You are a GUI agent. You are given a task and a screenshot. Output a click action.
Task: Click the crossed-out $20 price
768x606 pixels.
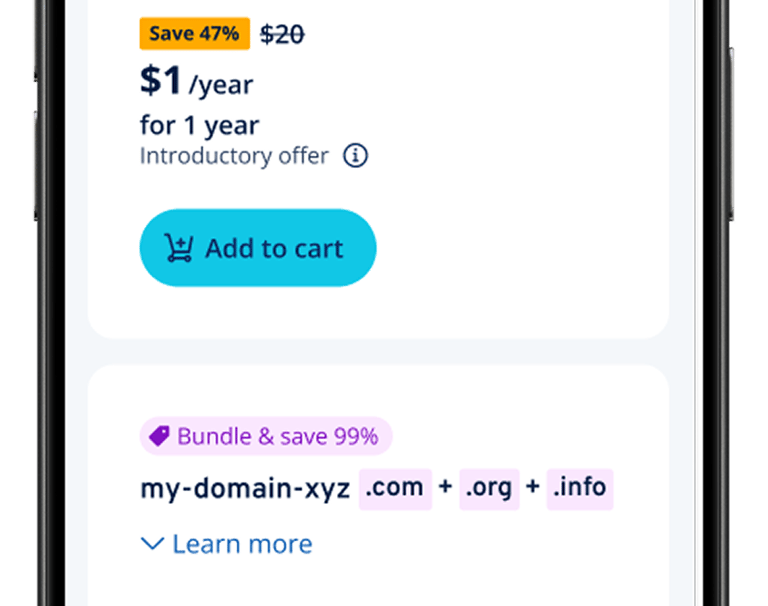pos(282,34)
